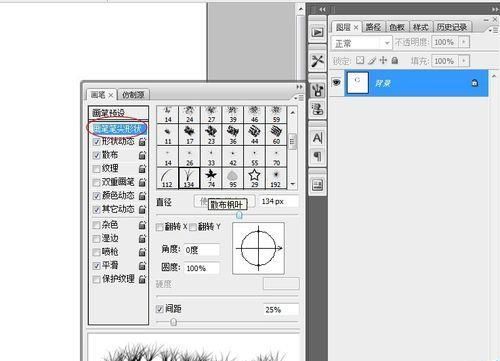Select the maple leaf brush 74
Image resolution: width=500 pixels, height=361 pixels.
(x=211, y=178)
